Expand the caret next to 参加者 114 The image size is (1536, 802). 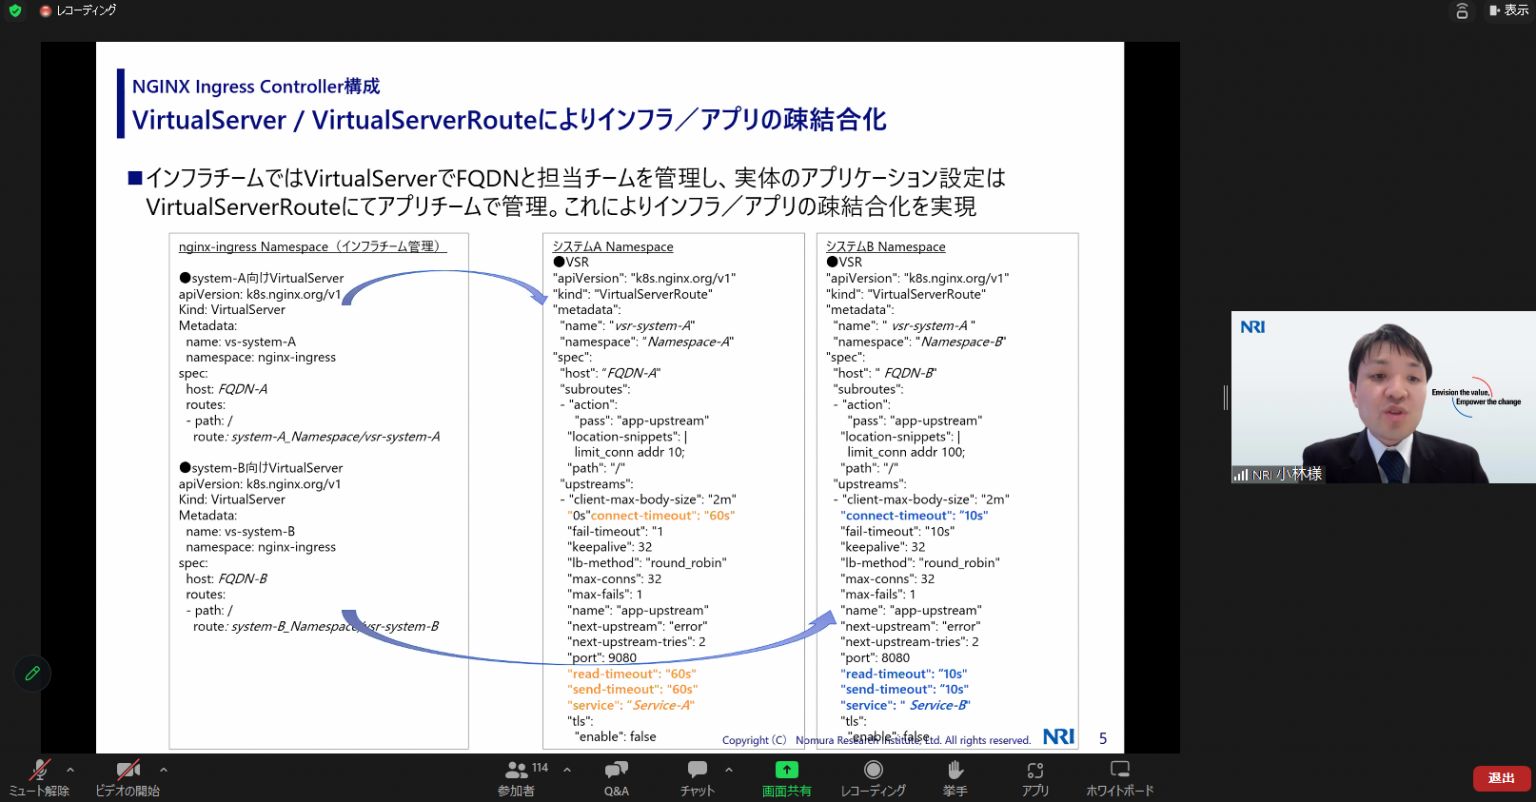click(567, 770)
